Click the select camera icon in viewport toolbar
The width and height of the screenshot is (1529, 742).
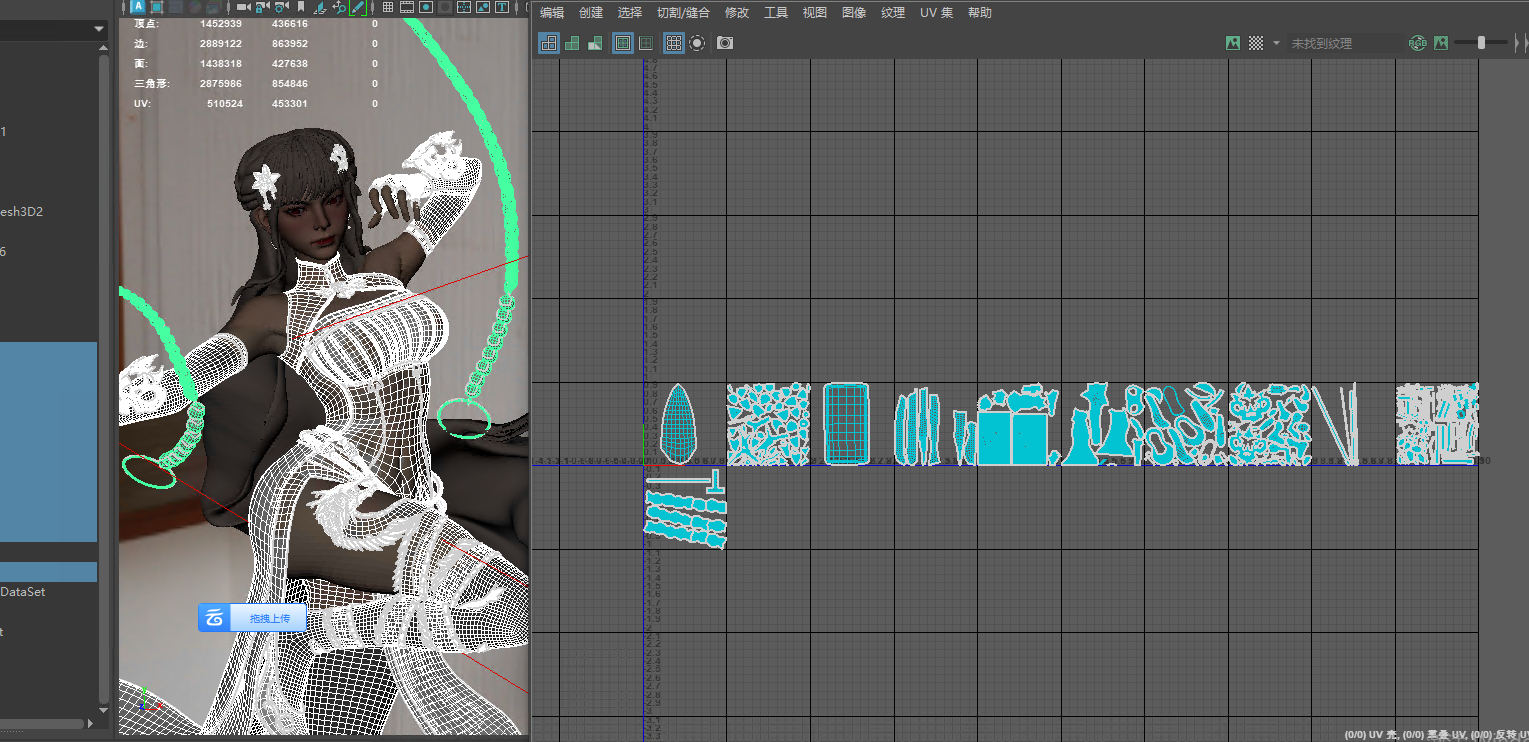click(243, 7)
